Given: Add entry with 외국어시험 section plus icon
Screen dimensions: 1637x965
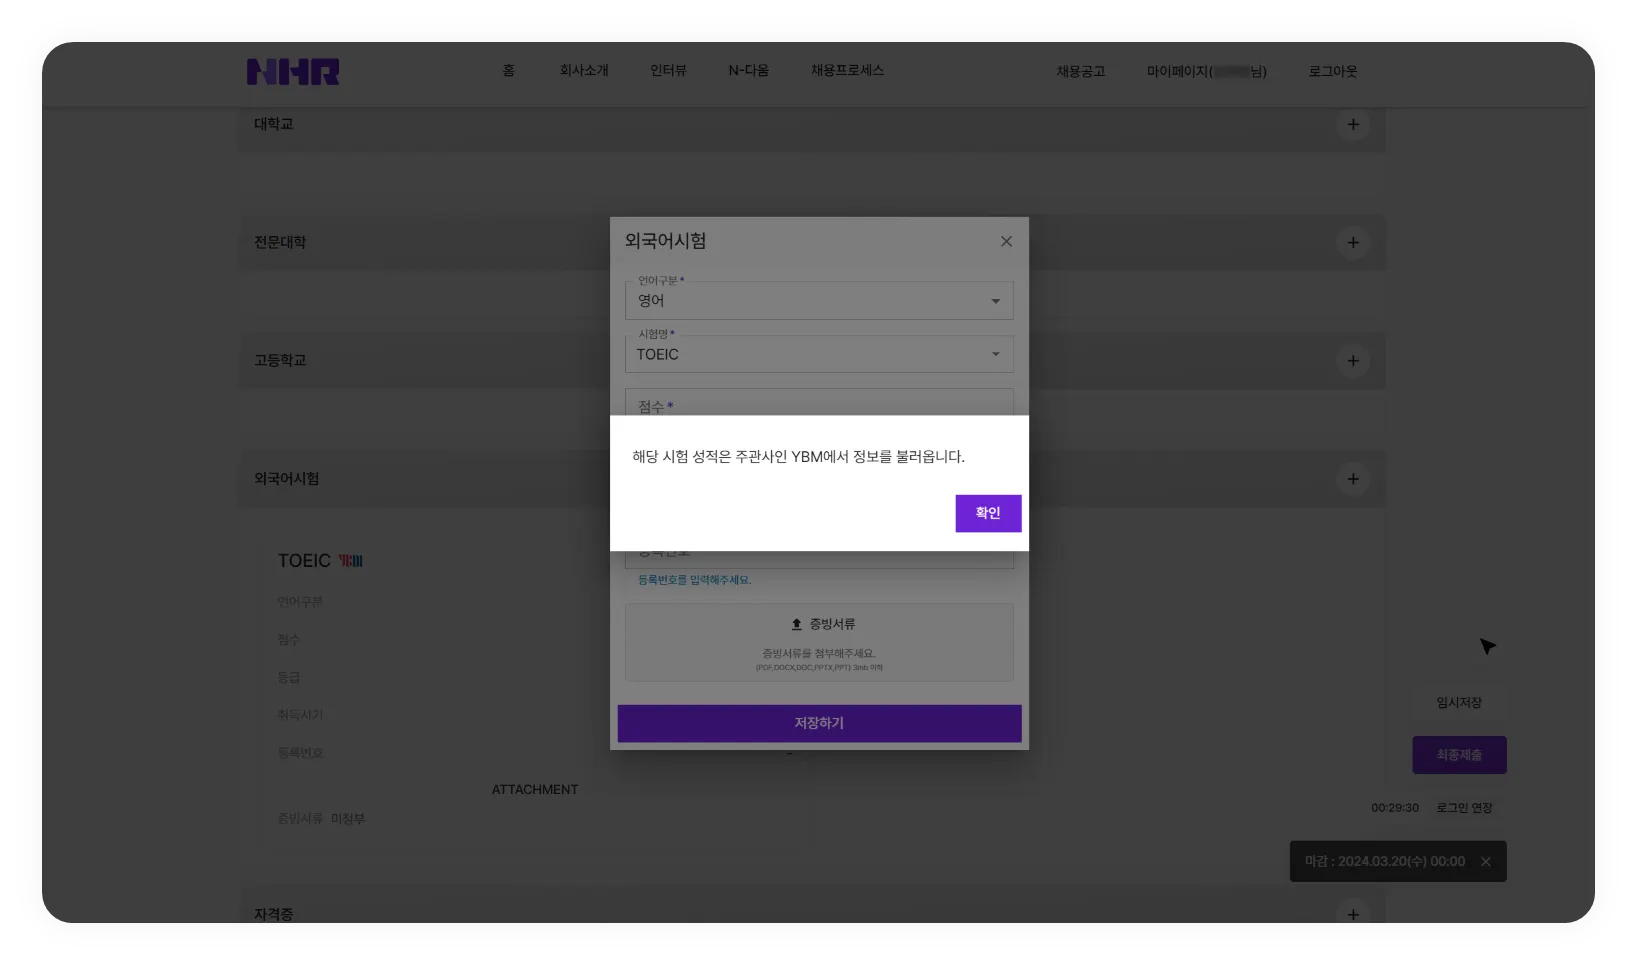Looking at the screenshot, I should (x=1353, y=479).
